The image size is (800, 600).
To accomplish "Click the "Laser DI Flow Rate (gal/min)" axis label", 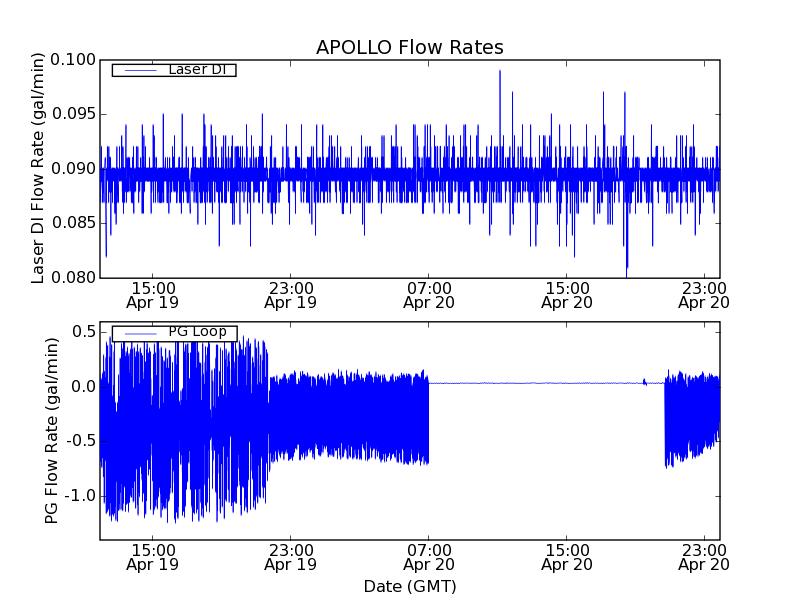I will pyautogui.click(x=38, y=168).
